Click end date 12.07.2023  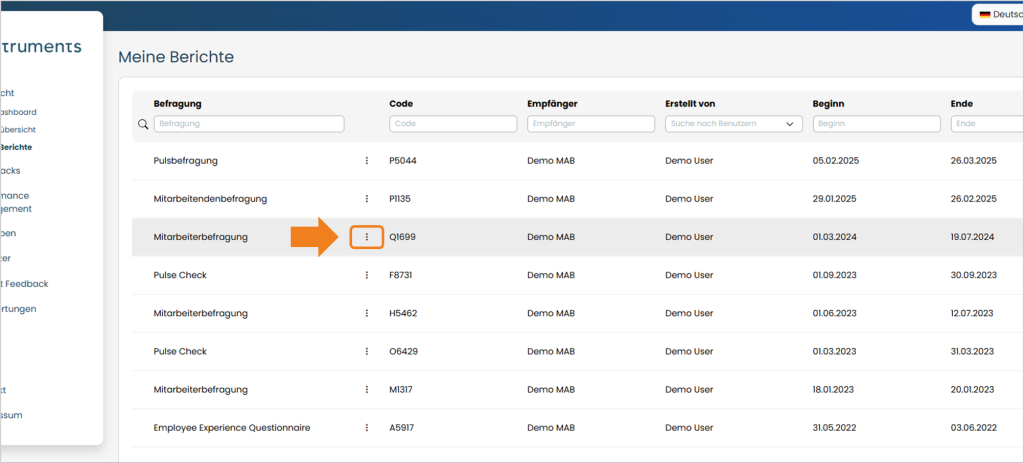[972, 313]
